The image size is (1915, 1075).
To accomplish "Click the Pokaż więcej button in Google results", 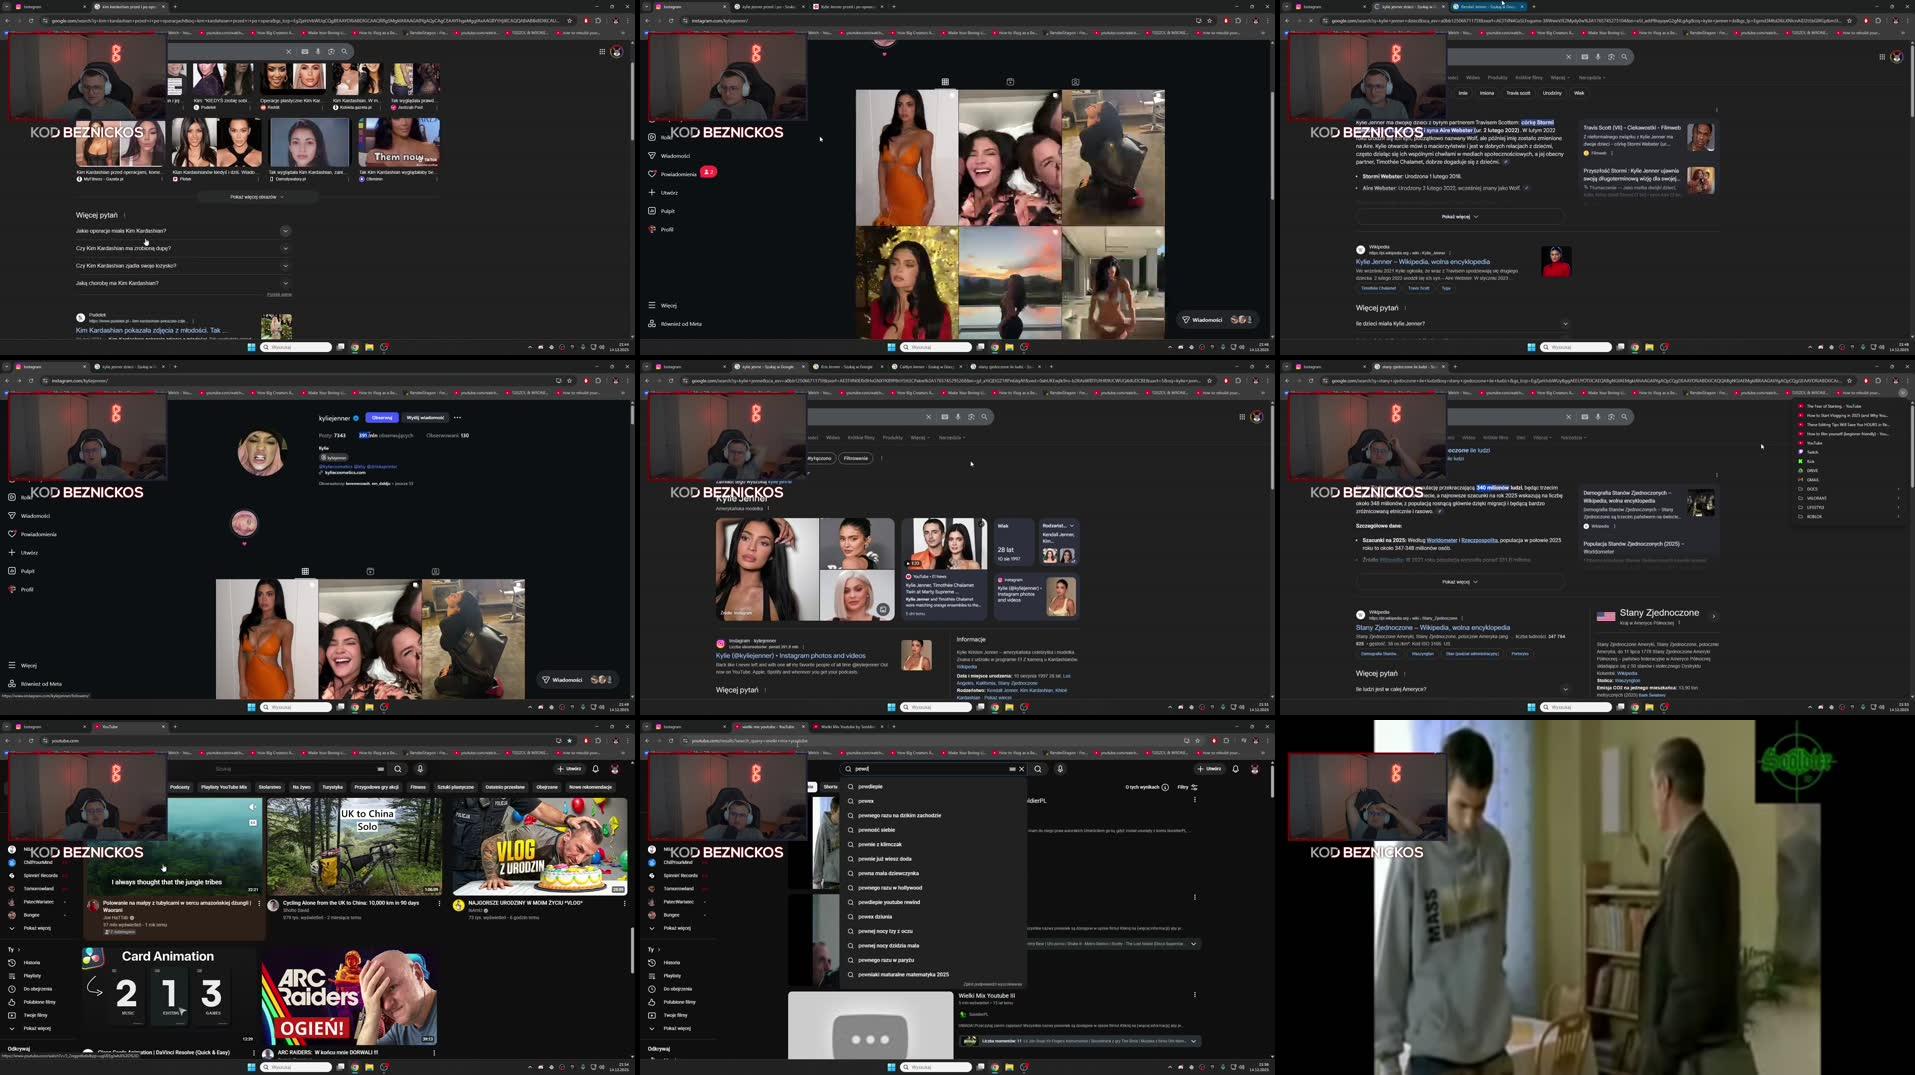I will 1457,215.
